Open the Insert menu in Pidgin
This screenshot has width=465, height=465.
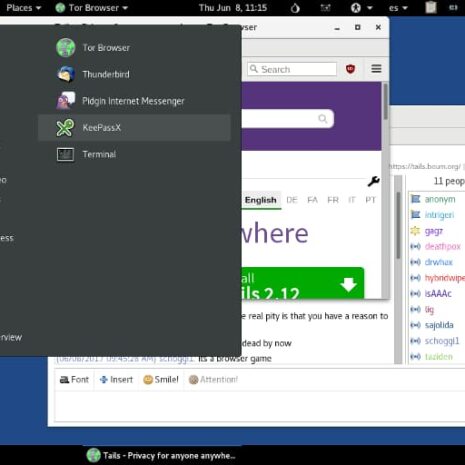pyautogui.click(x=116, y=379)
